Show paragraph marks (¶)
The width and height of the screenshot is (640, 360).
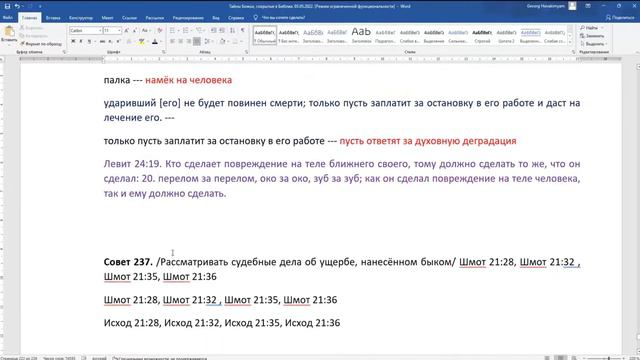tap(243, 31)
